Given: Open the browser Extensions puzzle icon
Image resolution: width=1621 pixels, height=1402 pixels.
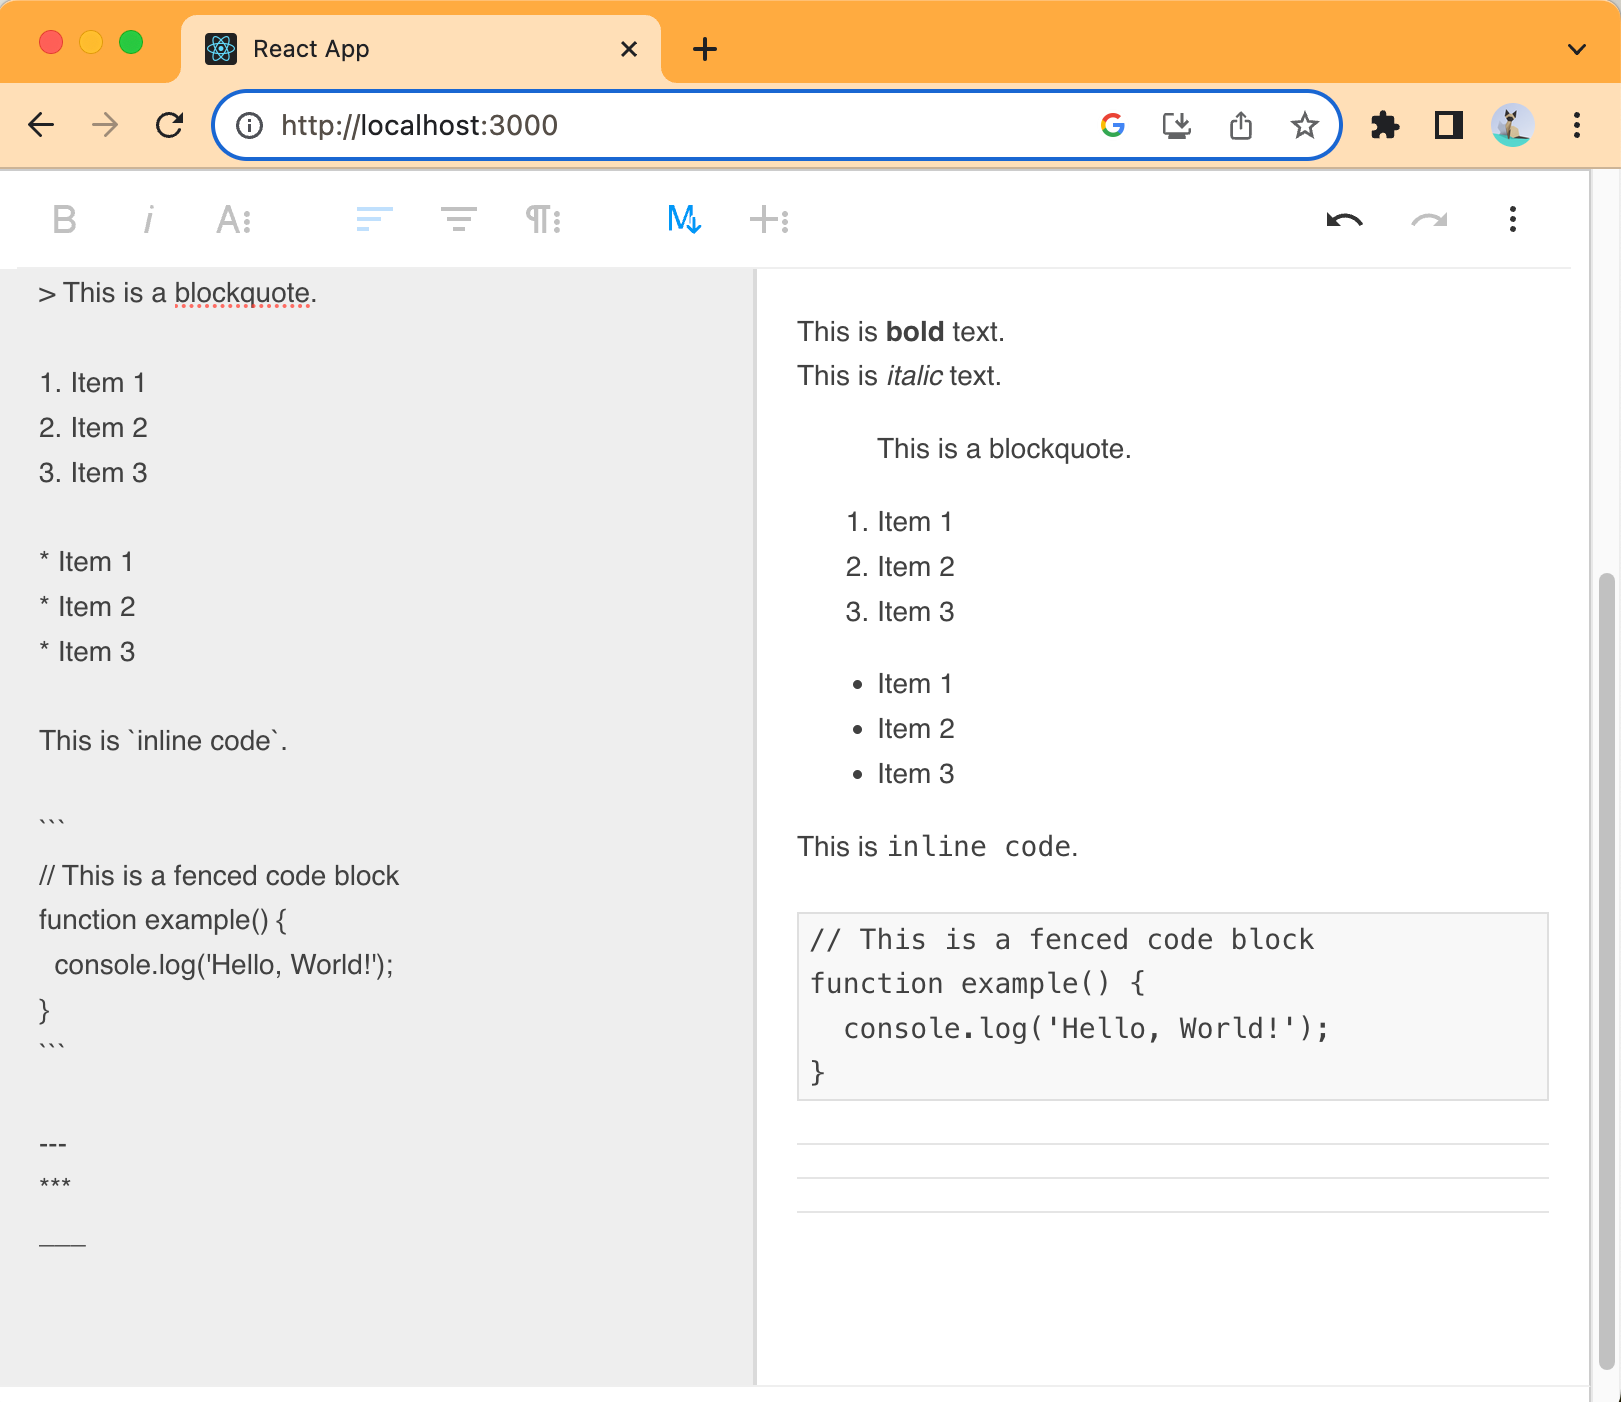Looking at the screenshot, I should pyautogui.click(x=1385, y=125).
